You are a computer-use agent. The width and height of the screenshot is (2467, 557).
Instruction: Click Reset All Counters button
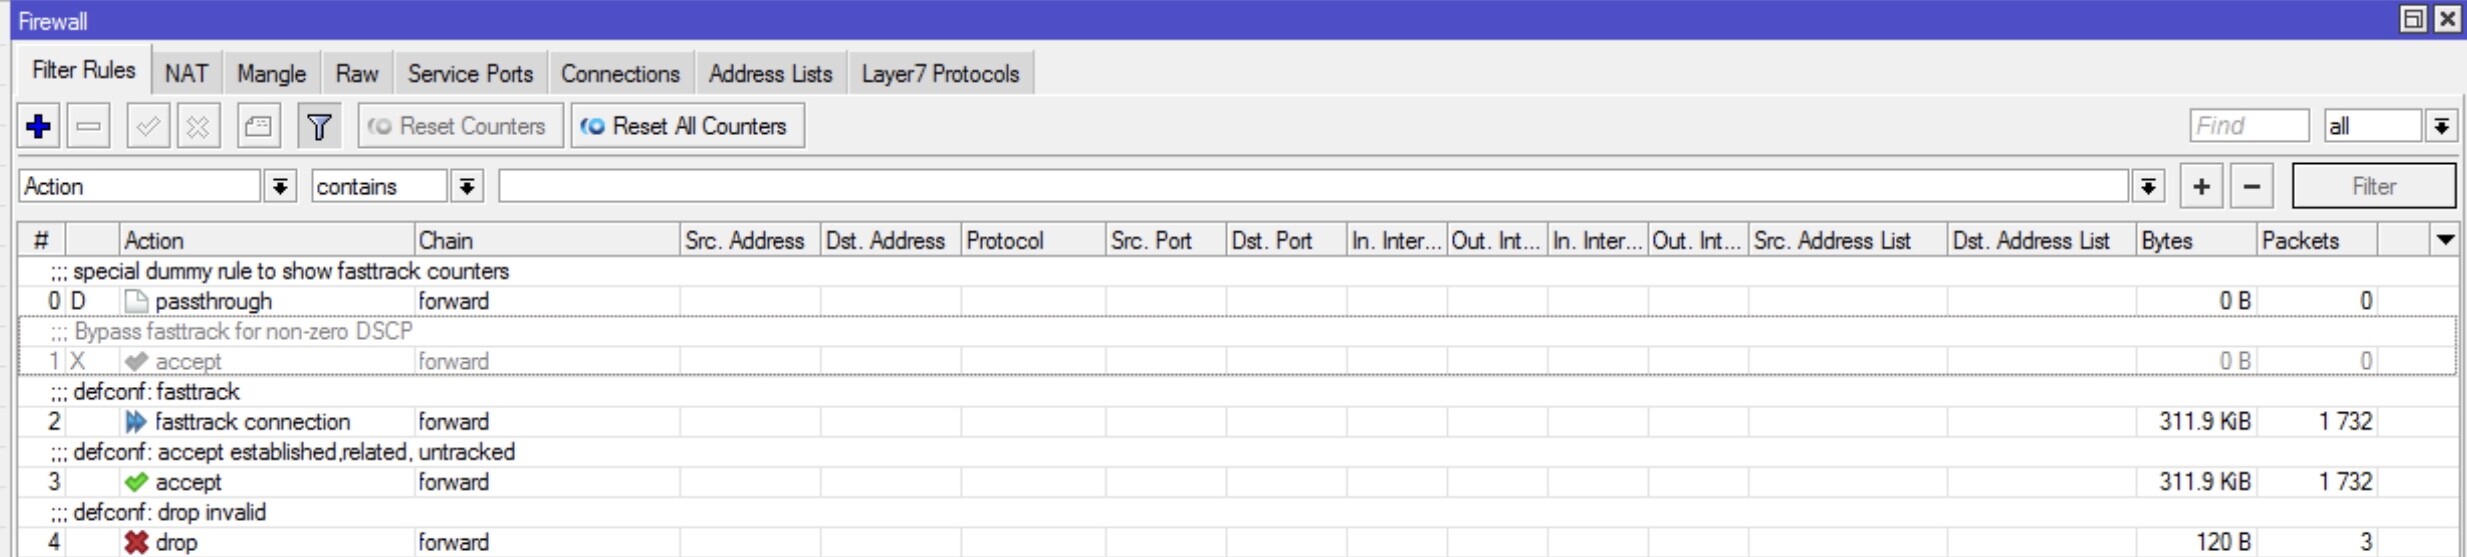pos(687,126)
